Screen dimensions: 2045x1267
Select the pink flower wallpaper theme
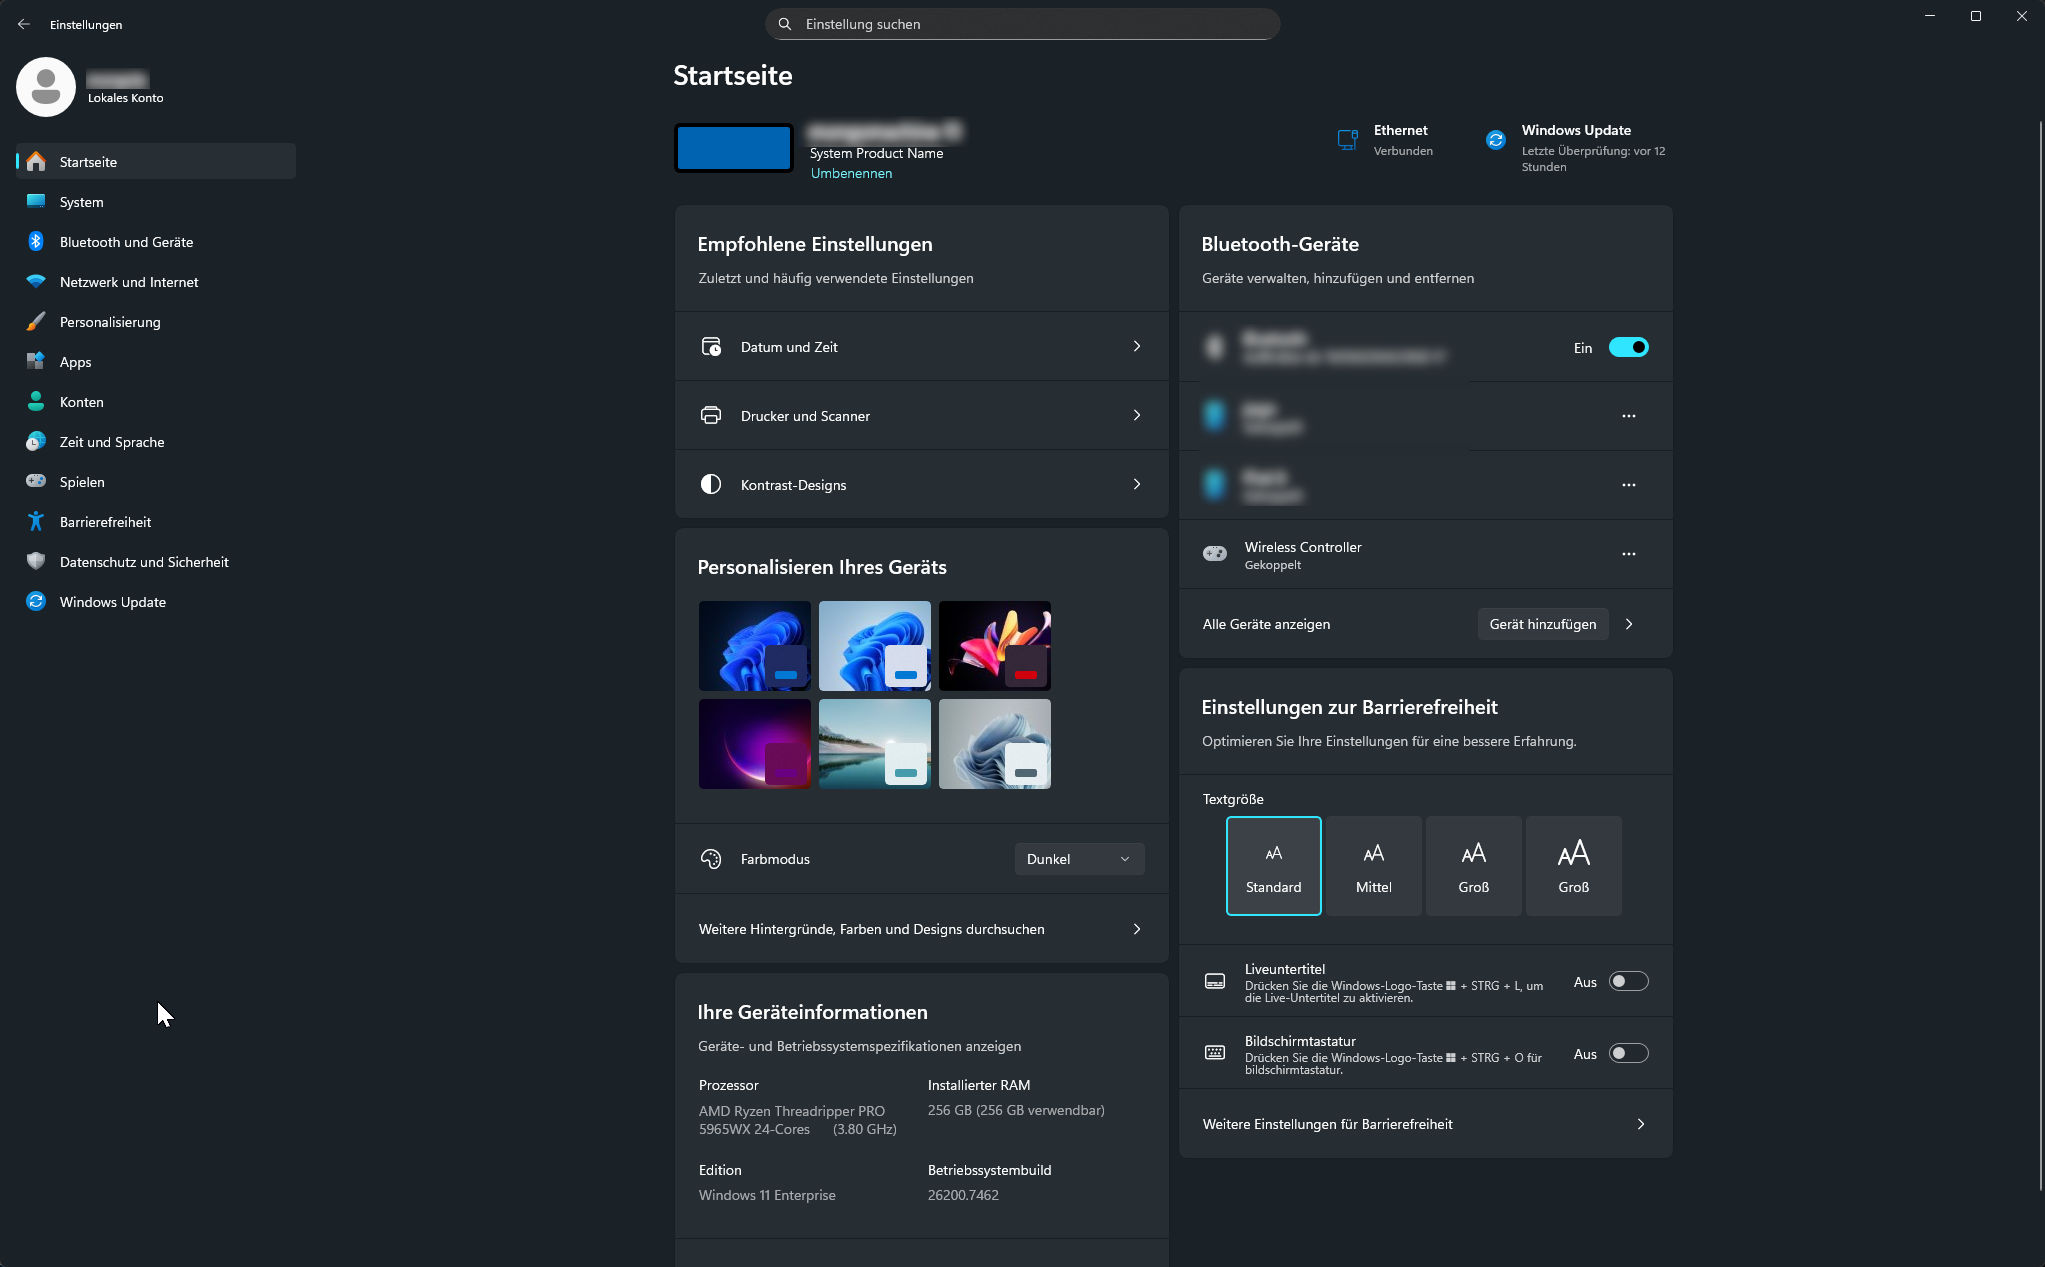[x=994, y=645]
